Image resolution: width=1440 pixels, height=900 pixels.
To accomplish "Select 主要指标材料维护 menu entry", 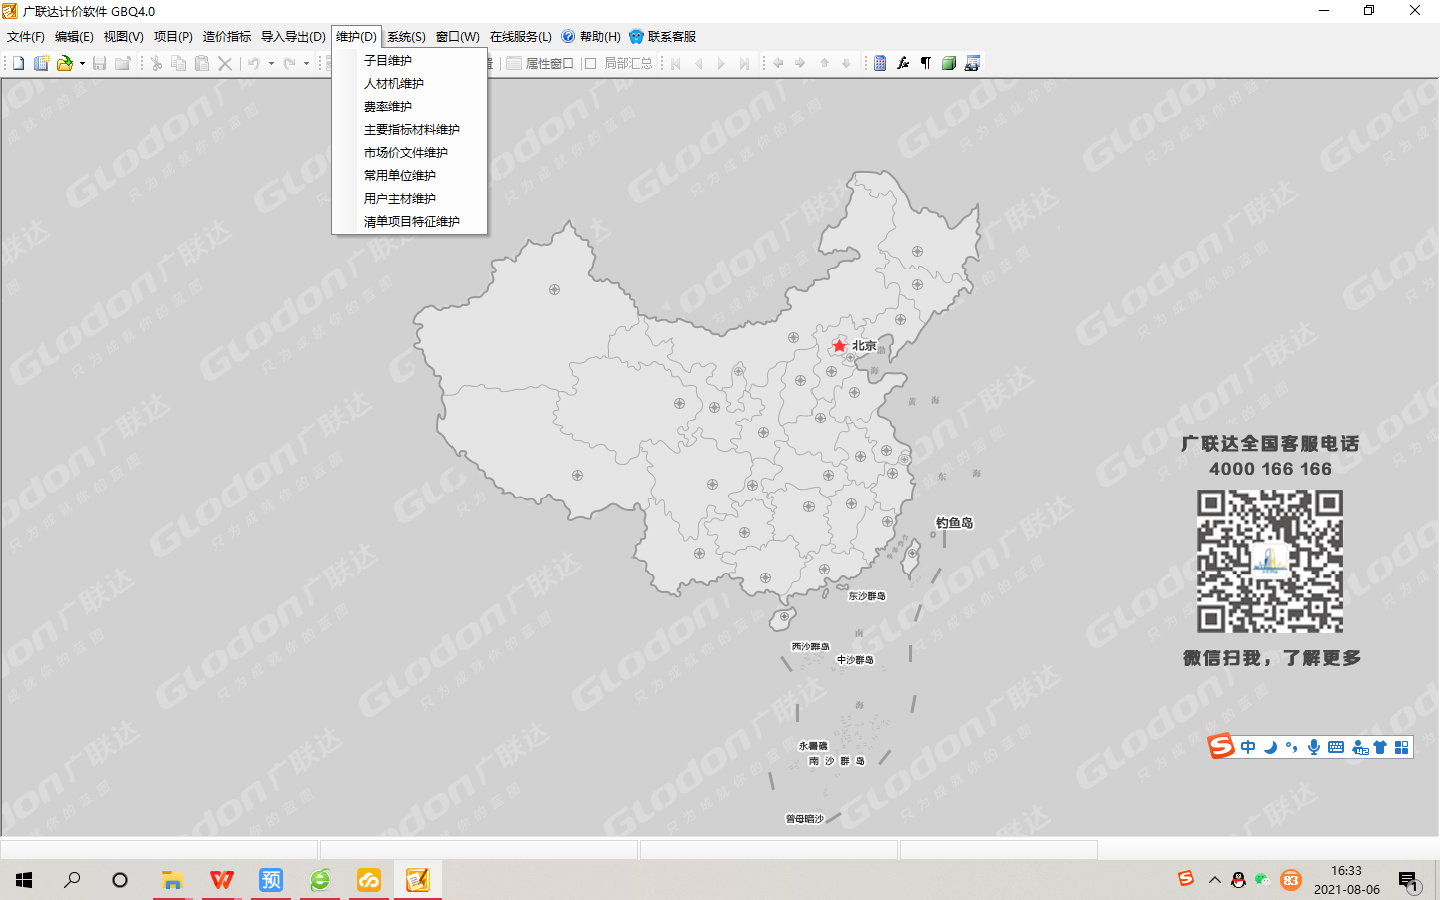I will [x=410, y=129].
